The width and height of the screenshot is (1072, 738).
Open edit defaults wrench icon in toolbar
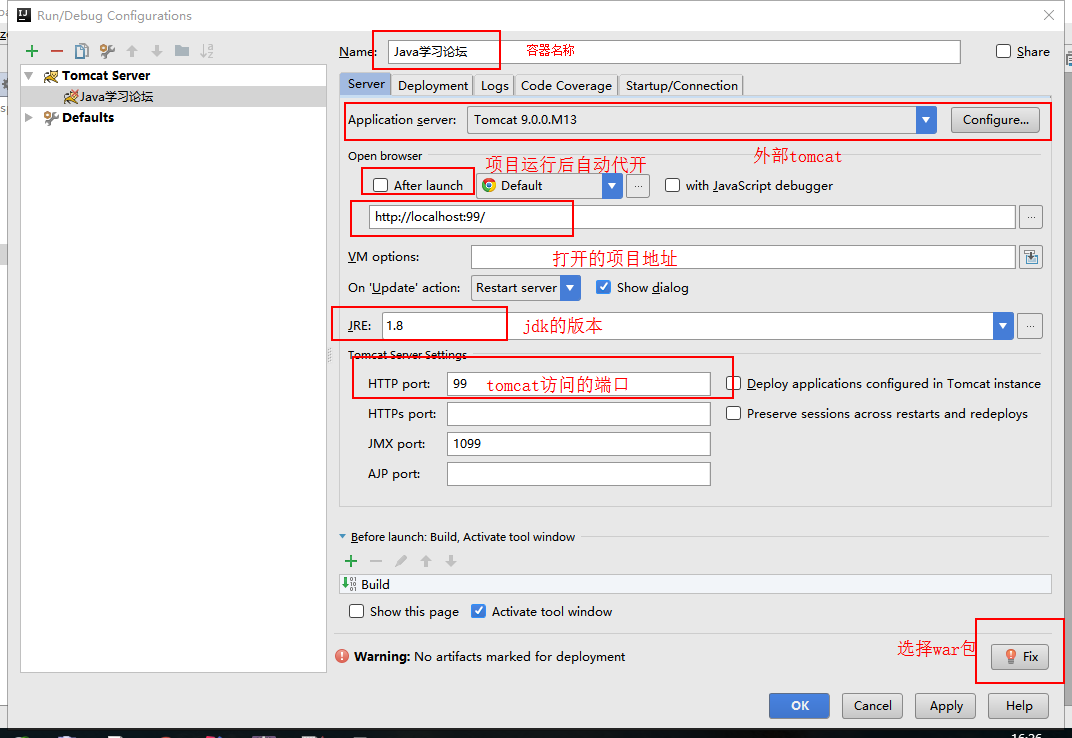[x=107, y=51]
